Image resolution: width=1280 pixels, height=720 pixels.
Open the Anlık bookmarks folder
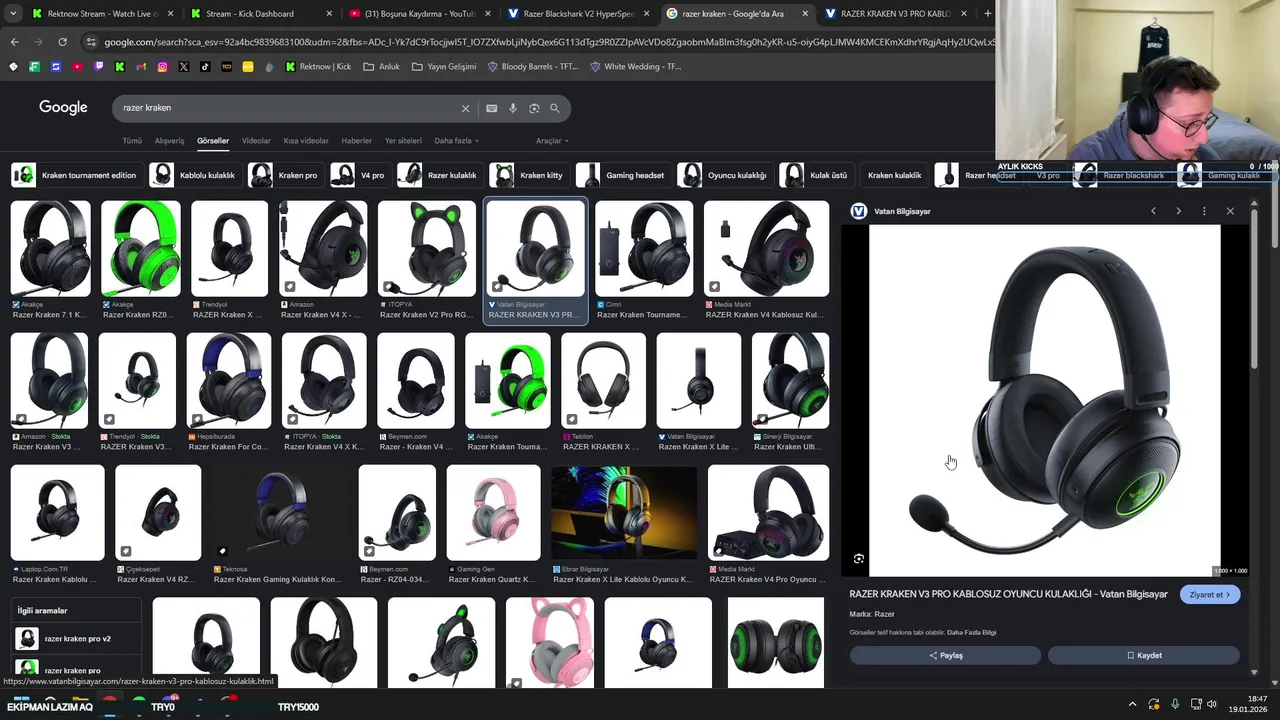(382, 67)
